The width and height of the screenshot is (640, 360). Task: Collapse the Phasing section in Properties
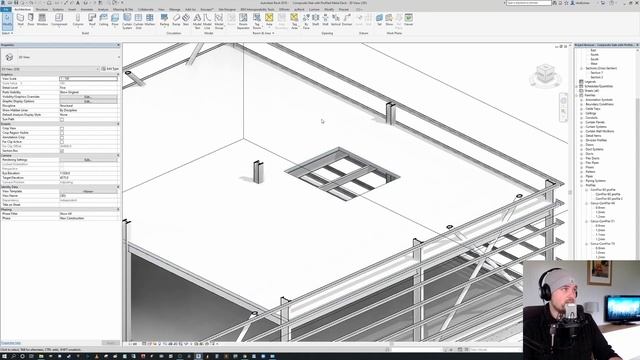point(118,209)
